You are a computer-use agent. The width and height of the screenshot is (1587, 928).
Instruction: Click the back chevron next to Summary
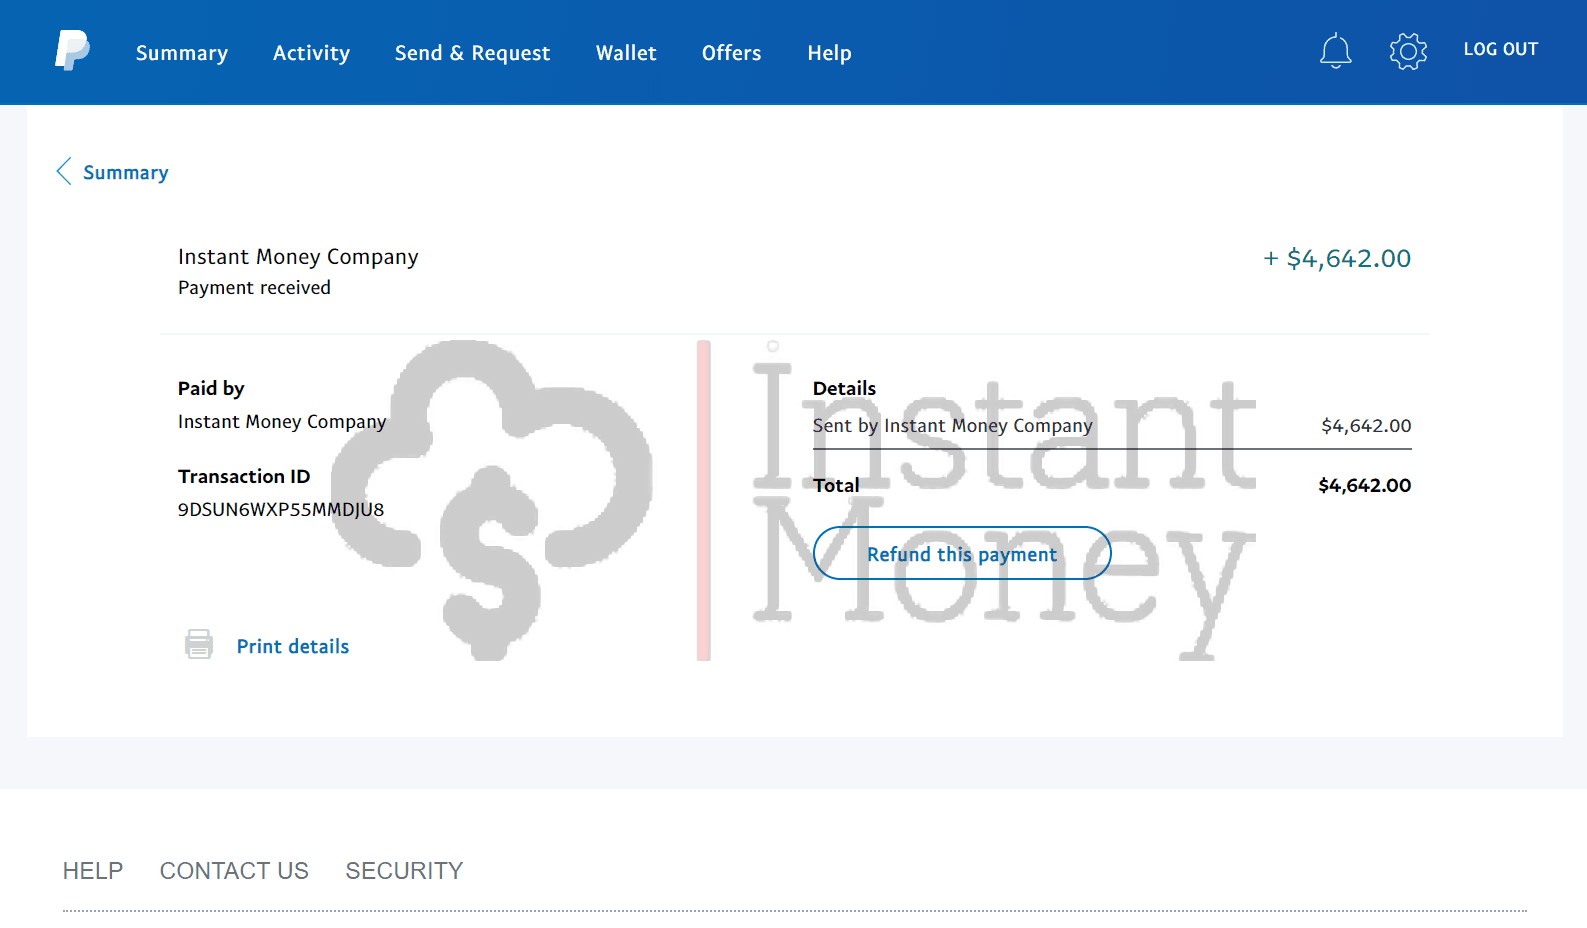pyautogui.click(x=64, y=171)
